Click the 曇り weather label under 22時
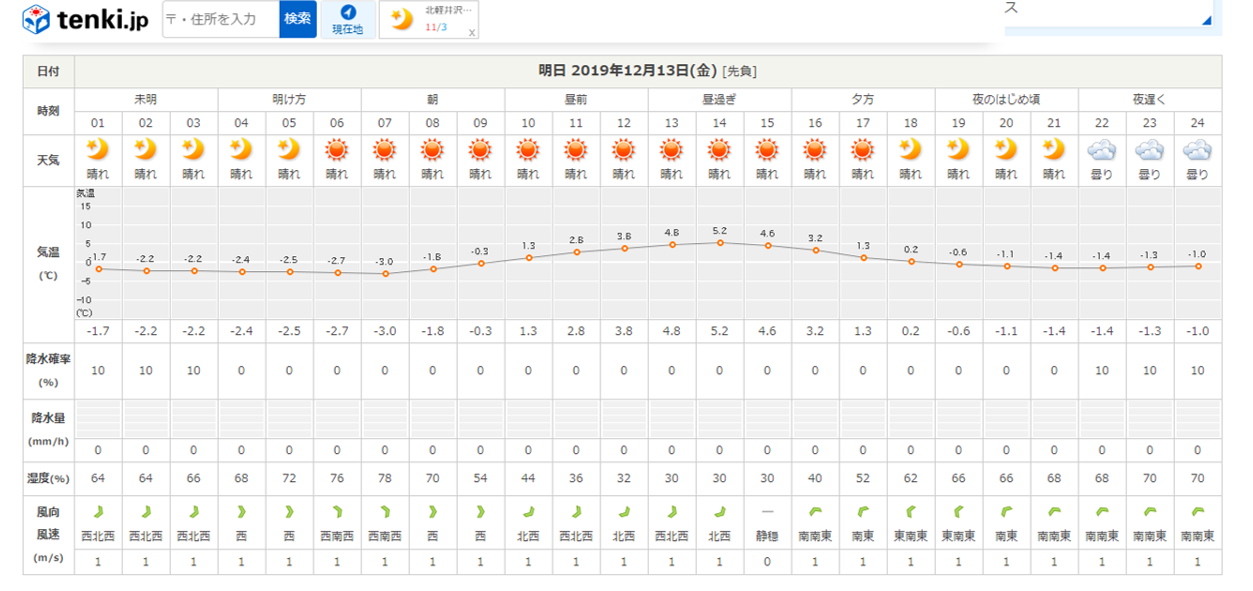This screenshot has height=591, width=1253. (1102, 174)
